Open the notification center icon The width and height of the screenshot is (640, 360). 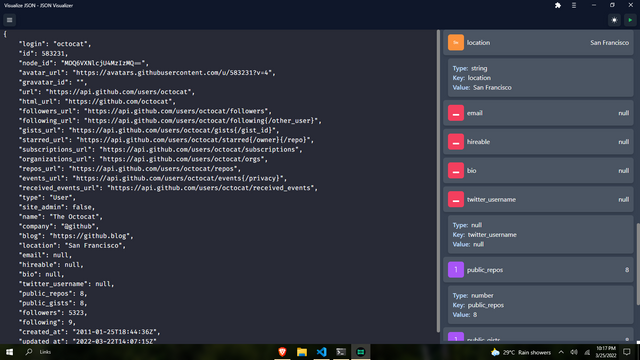[x=627, y=352]
